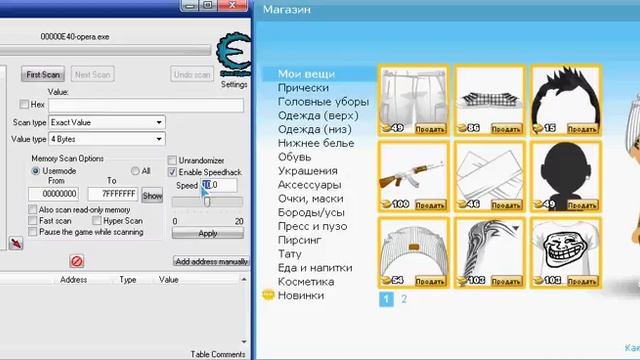Check Also scan read-only memory
The image size is (640, 360).
tap(33, 209)
